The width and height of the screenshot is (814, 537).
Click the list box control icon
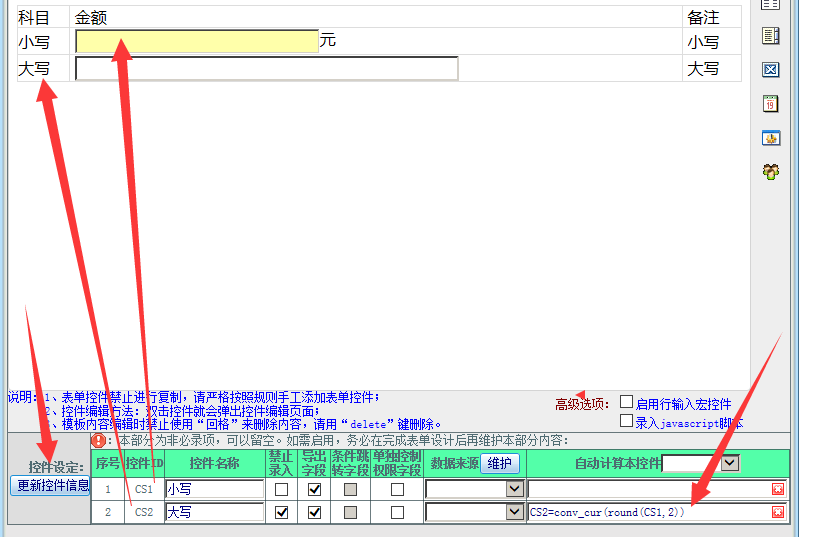tap(770, 36)
